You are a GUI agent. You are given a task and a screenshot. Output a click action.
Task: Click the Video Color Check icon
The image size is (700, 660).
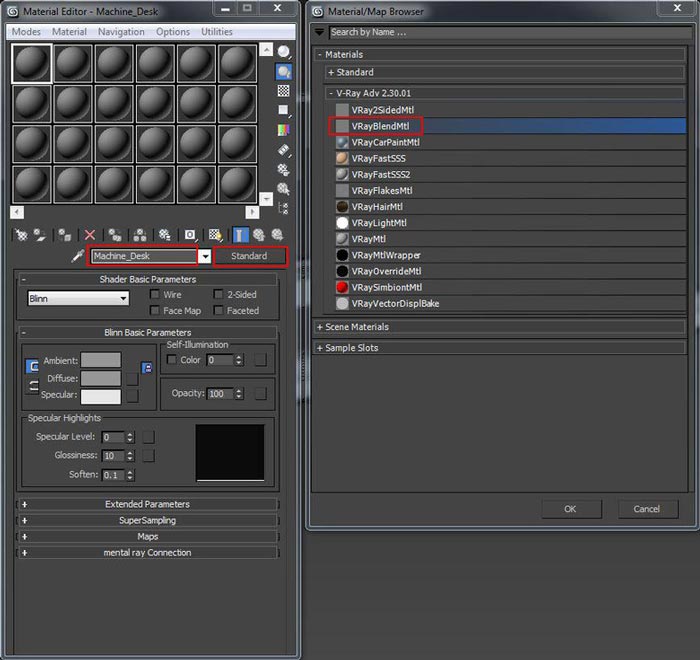click(x=283, y=130)
